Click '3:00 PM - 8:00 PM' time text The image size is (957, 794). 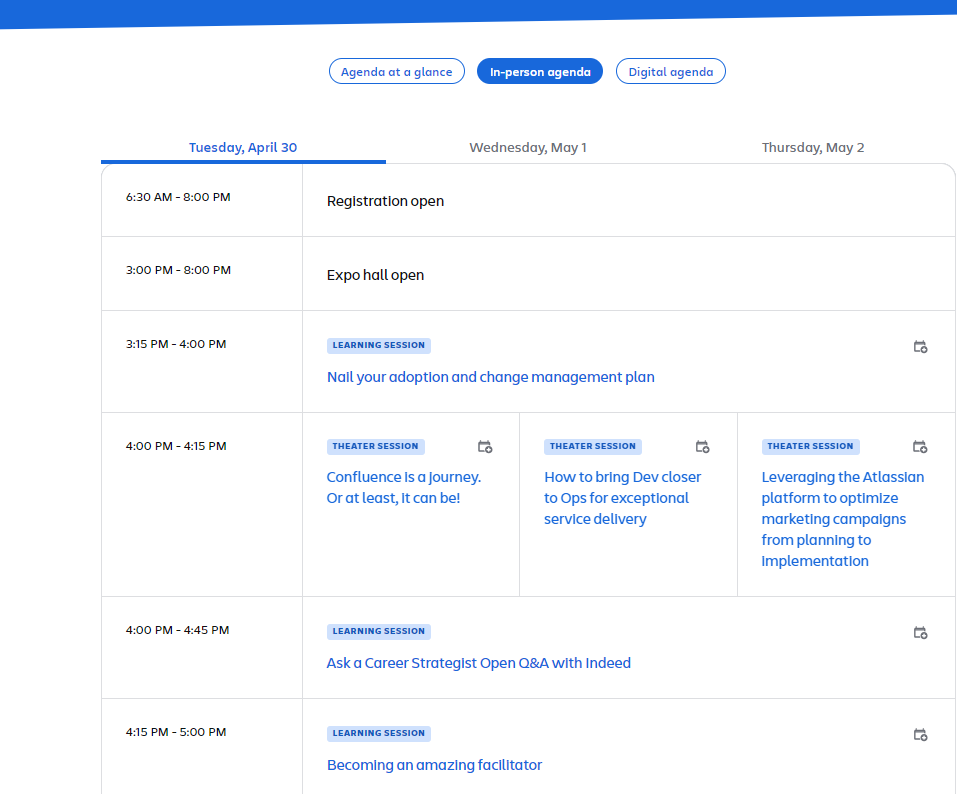coord(178,270)
